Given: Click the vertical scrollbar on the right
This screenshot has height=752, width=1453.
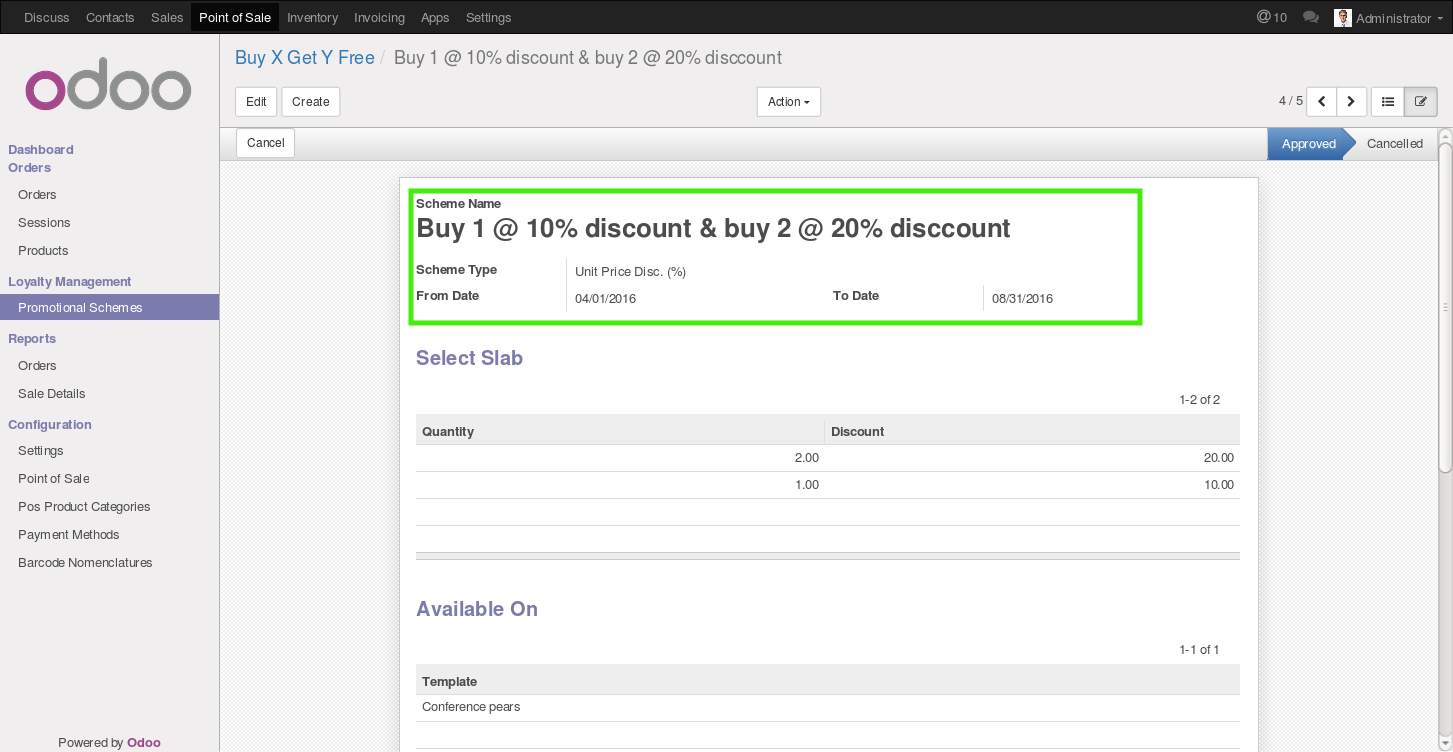Looking at the screenshot, I should (1445, 307).
